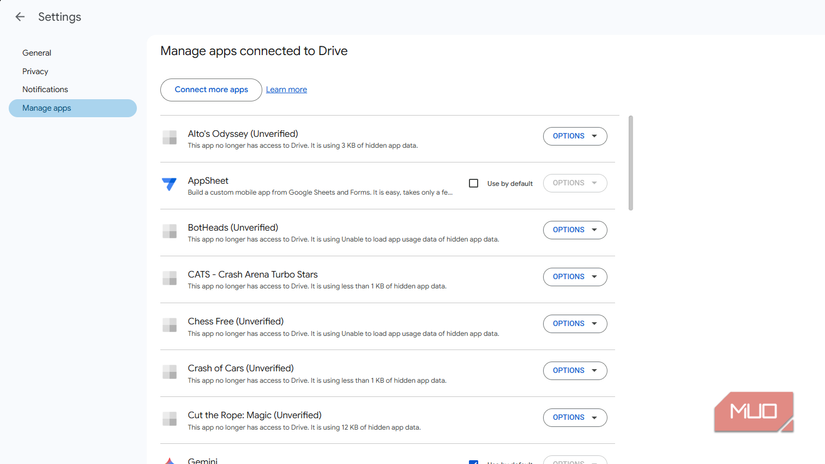Open the Learn more link

286,89
